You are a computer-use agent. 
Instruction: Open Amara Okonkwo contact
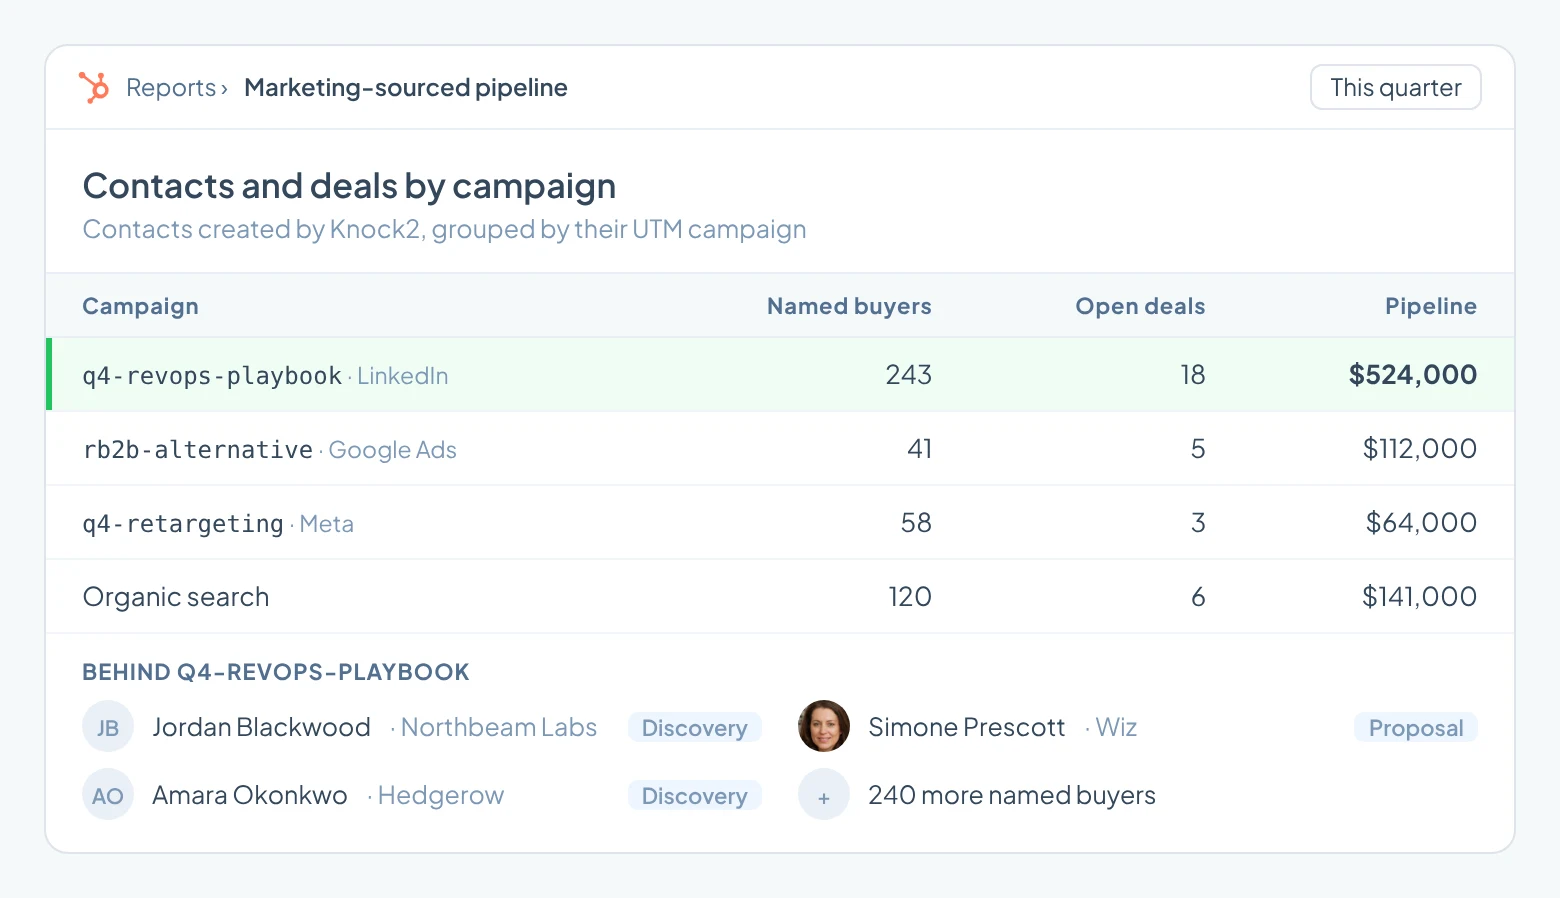tap(250, 795)
